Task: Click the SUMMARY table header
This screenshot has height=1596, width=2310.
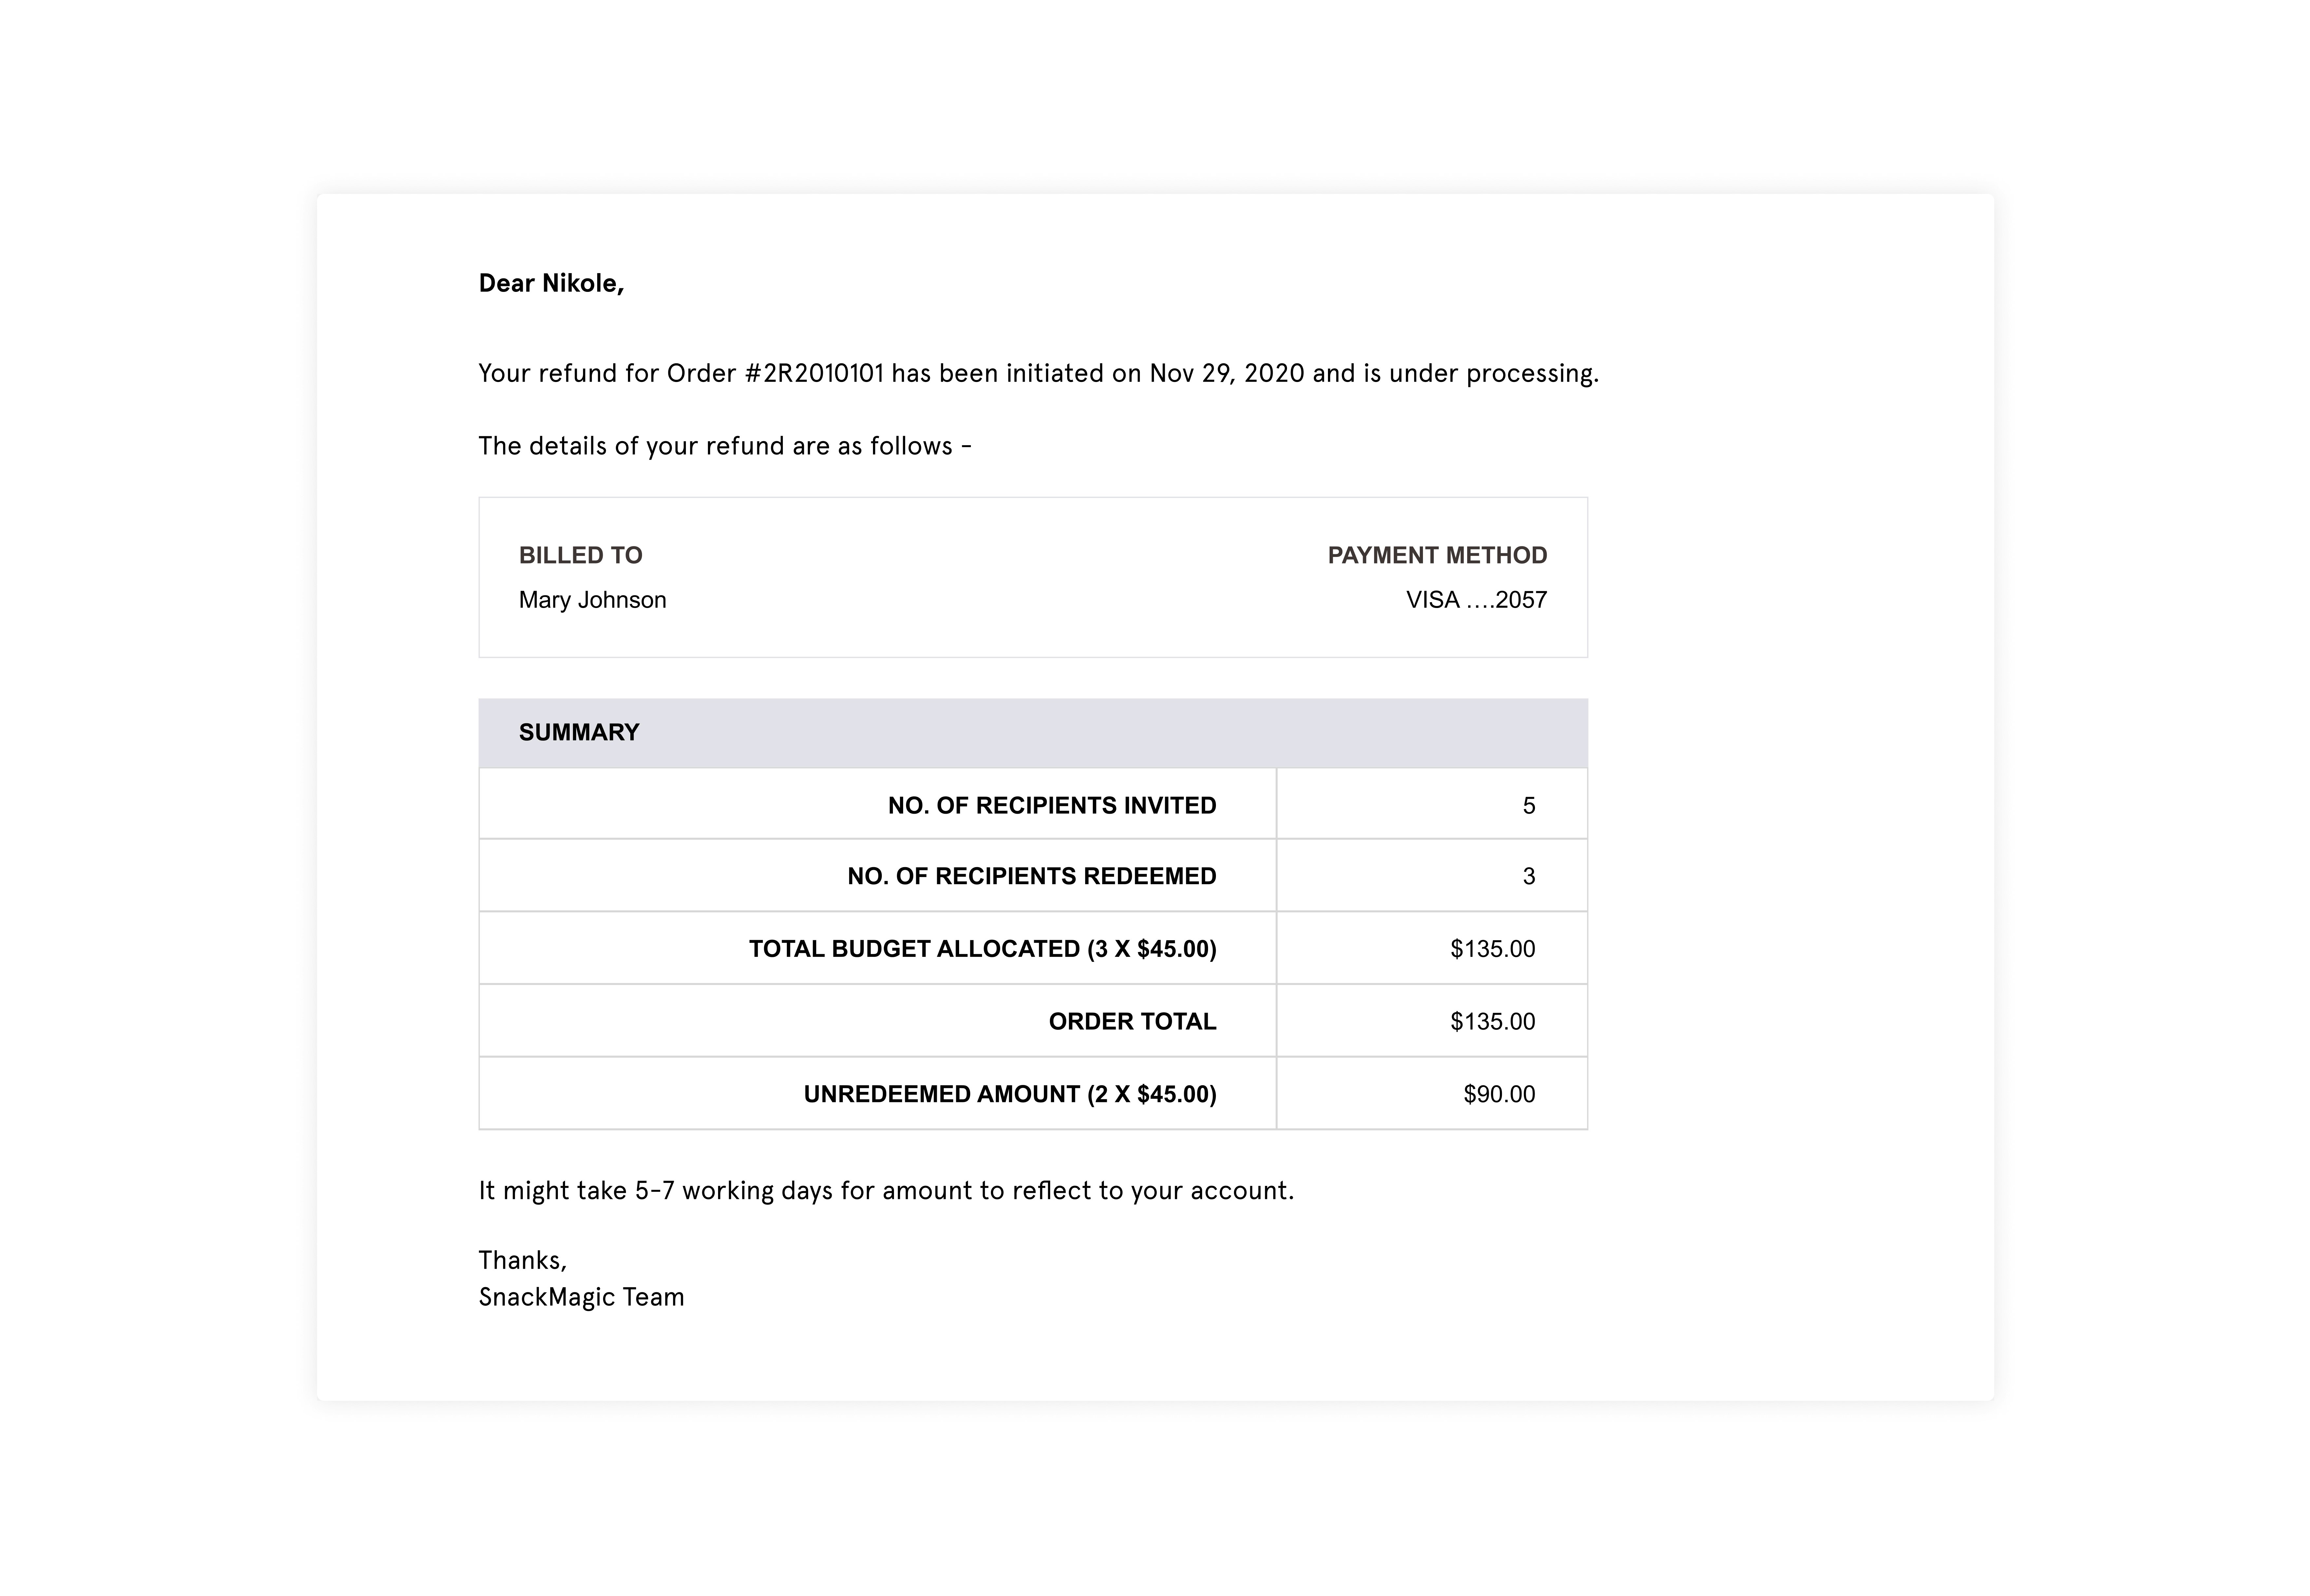Action: 579,733
